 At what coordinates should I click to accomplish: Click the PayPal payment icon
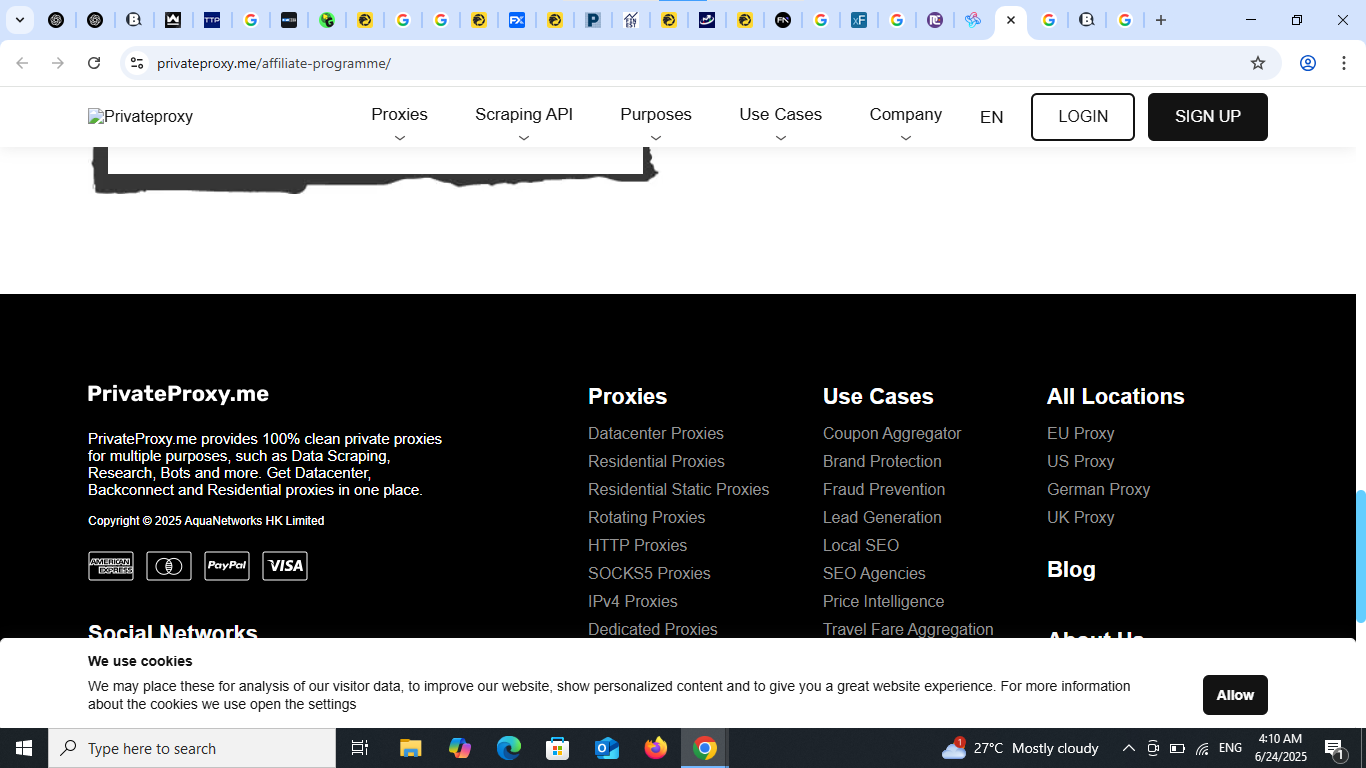[x=227, y=566]
